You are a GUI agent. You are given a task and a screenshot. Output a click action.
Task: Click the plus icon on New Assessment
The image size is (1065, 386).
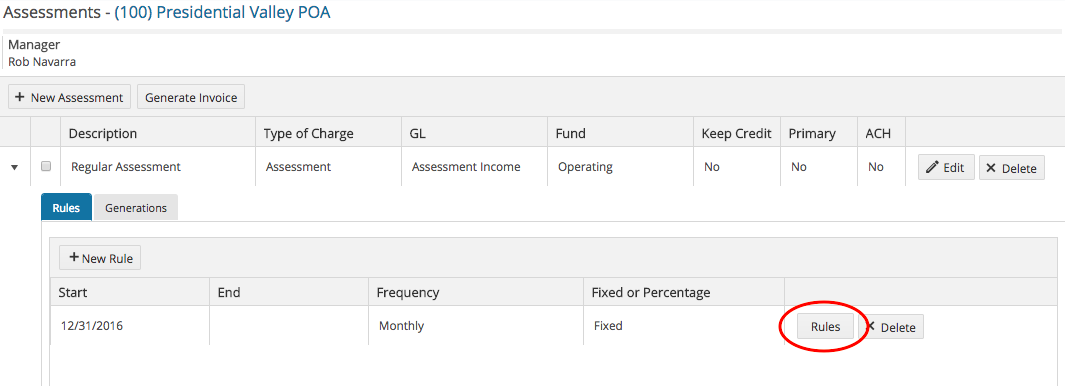click(x=20, y=97)
